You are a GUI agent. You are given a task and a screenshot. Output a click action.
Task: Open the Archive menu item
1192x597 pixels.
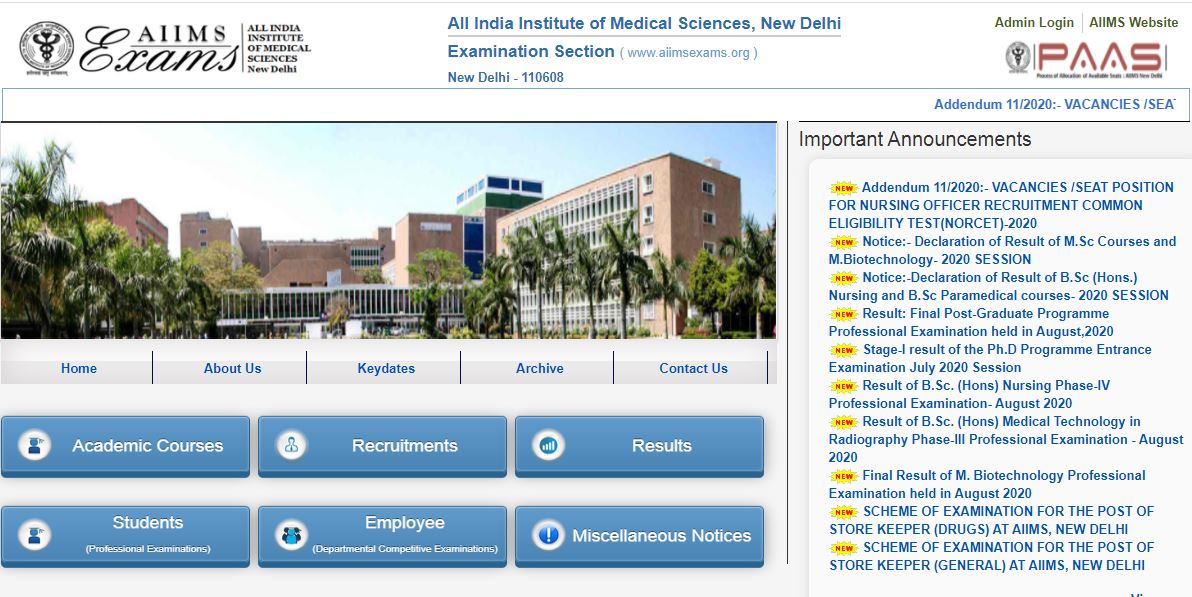[x=540, y=368]
